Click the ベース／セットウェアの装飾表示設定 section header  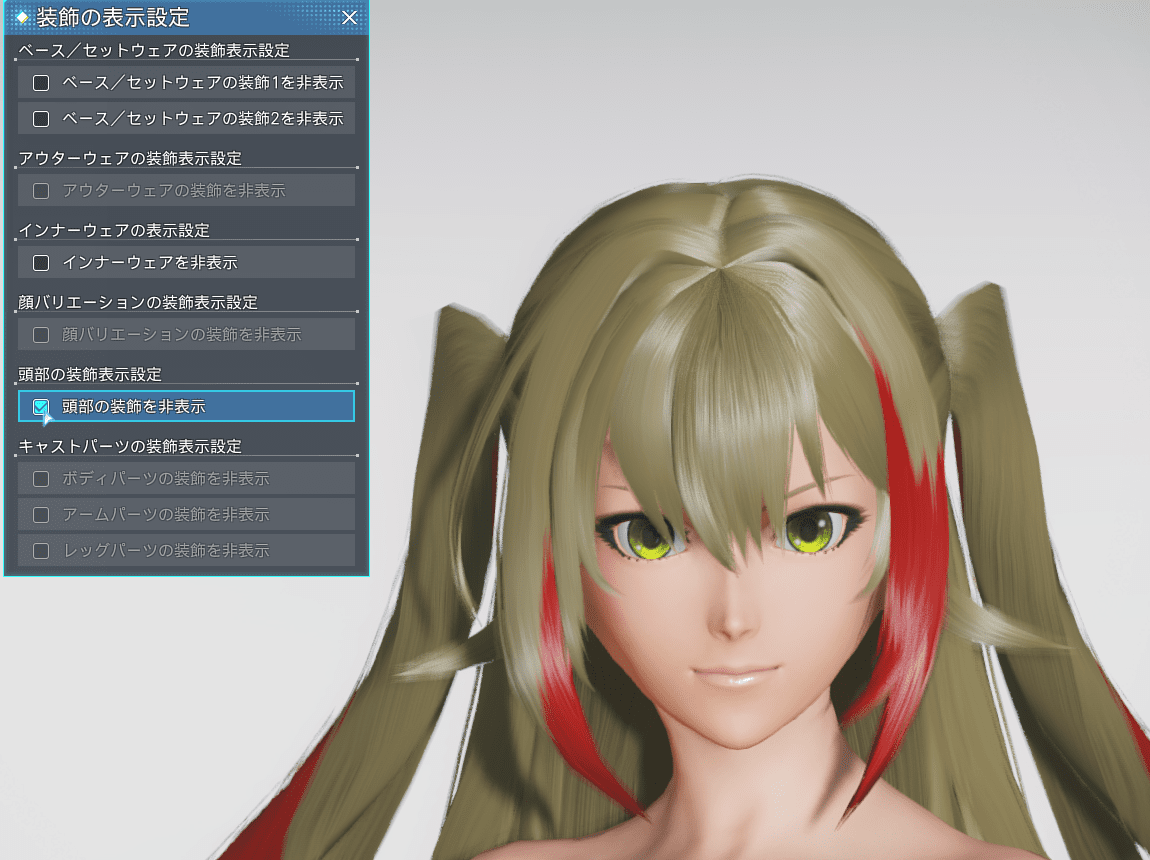155,49
